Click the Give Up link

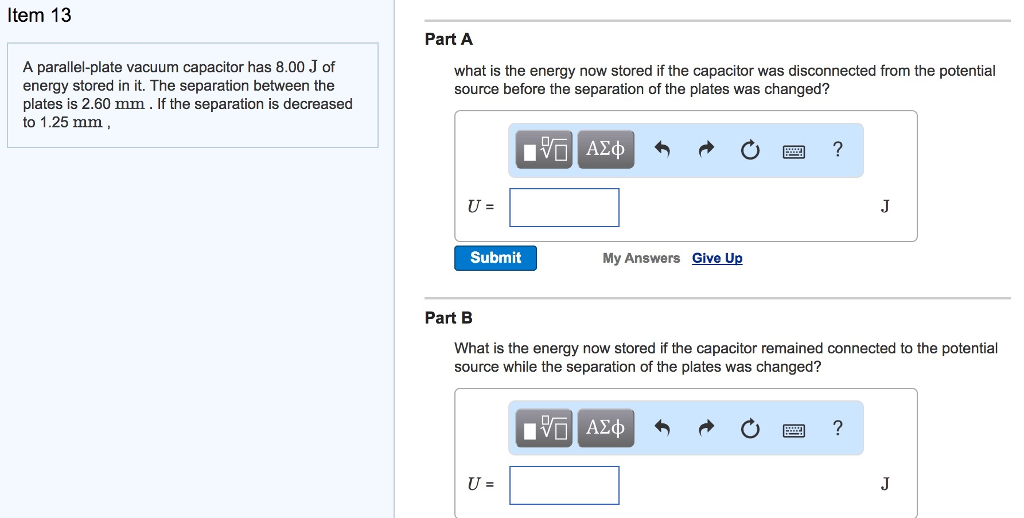pyautogui.click(x=717, y=258)
